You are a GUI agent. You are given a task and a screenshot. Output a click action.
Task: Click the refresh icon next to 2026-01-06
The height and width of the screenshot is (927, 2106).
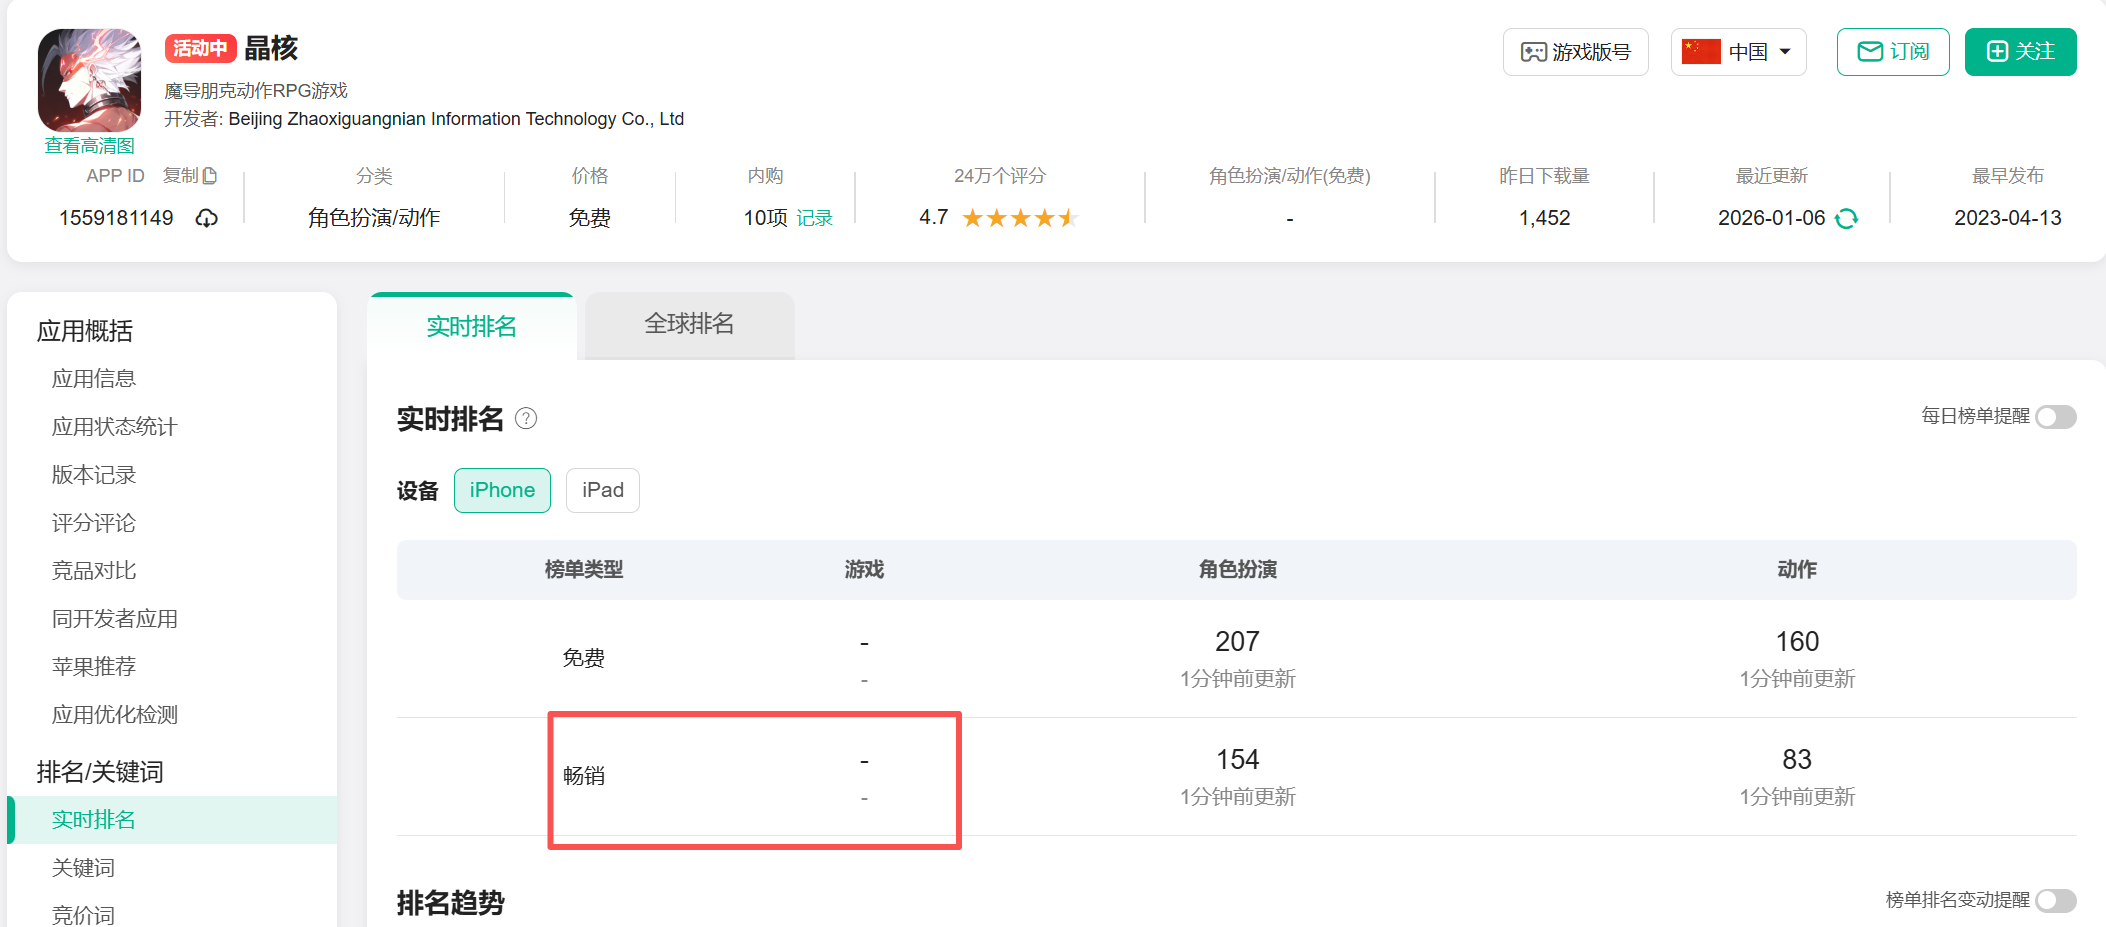(1847, 218)
